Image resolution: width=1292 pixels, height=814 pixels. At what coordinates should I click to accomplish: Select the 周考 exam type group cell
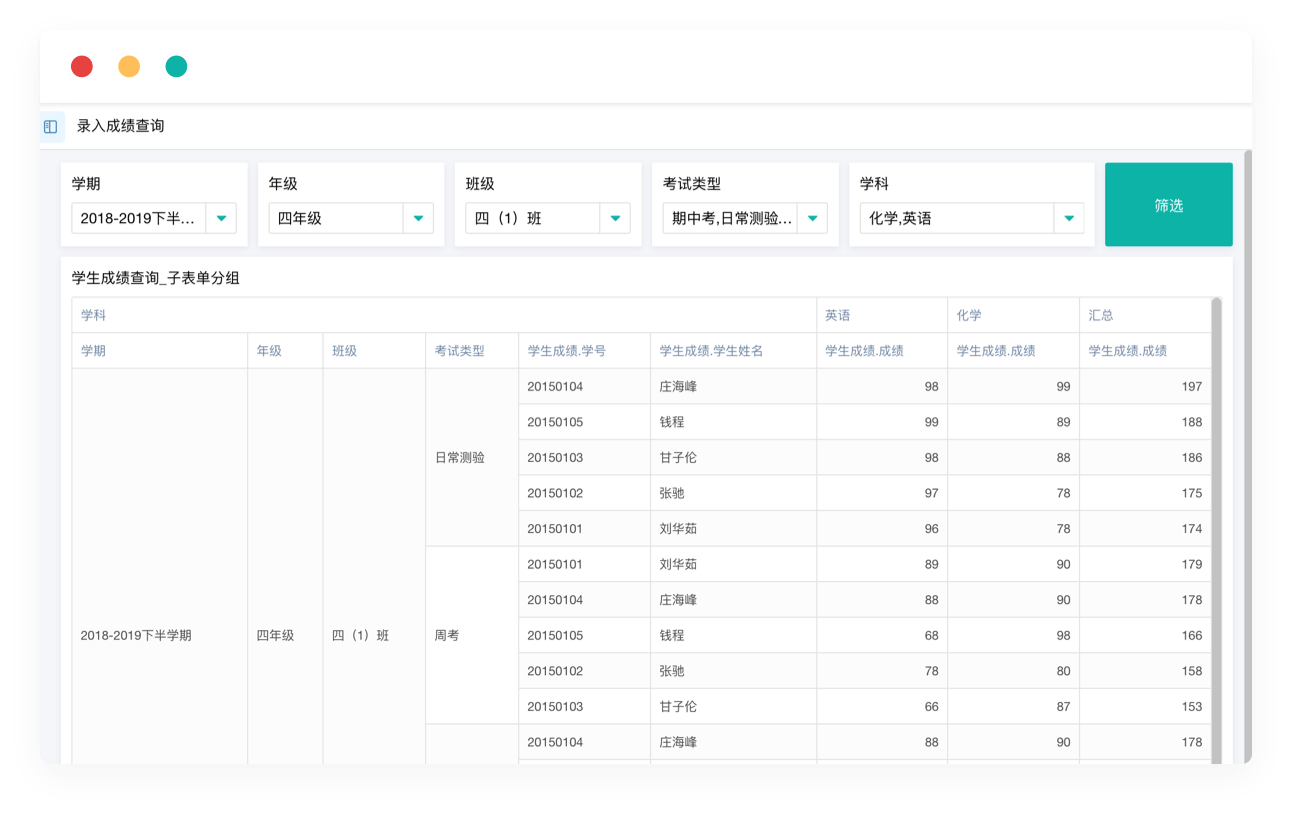[x=447, y=636]
